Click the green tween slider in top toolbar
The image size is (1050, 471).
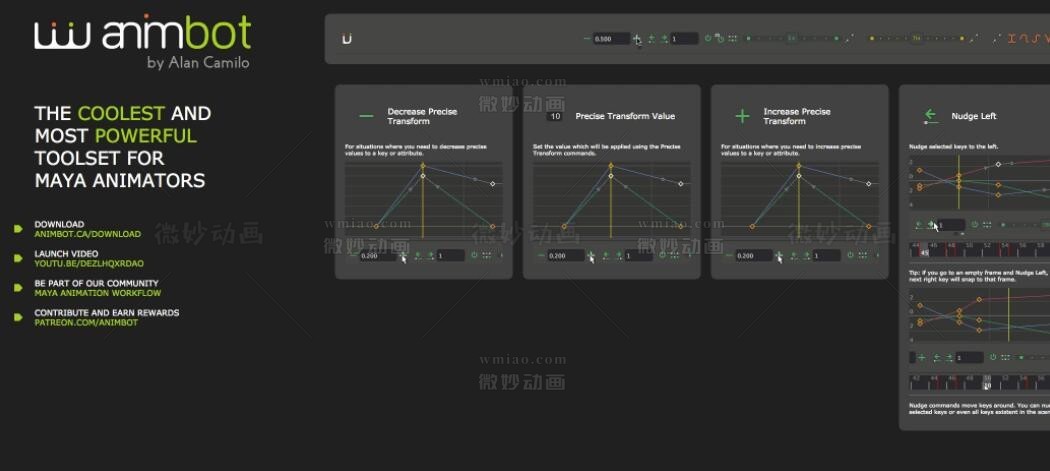792,39
